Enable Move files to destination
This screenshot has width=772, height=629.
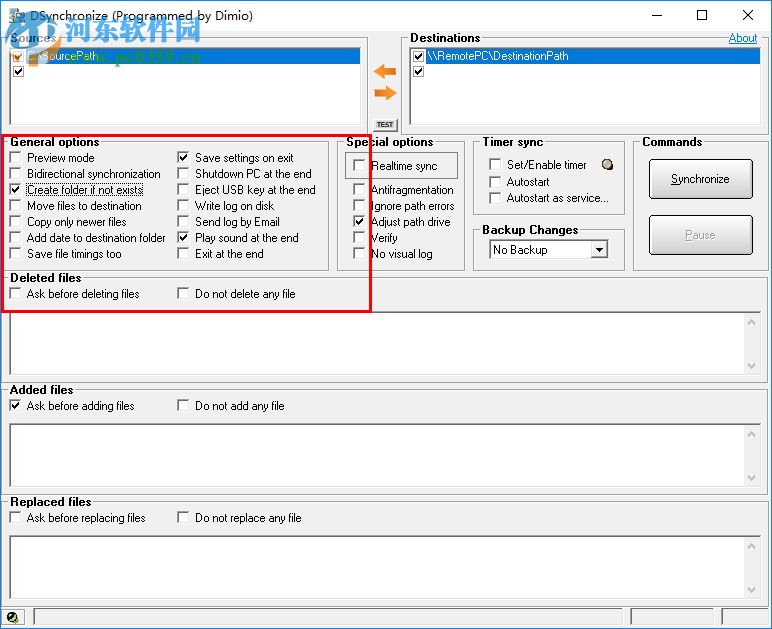[16, 206]
